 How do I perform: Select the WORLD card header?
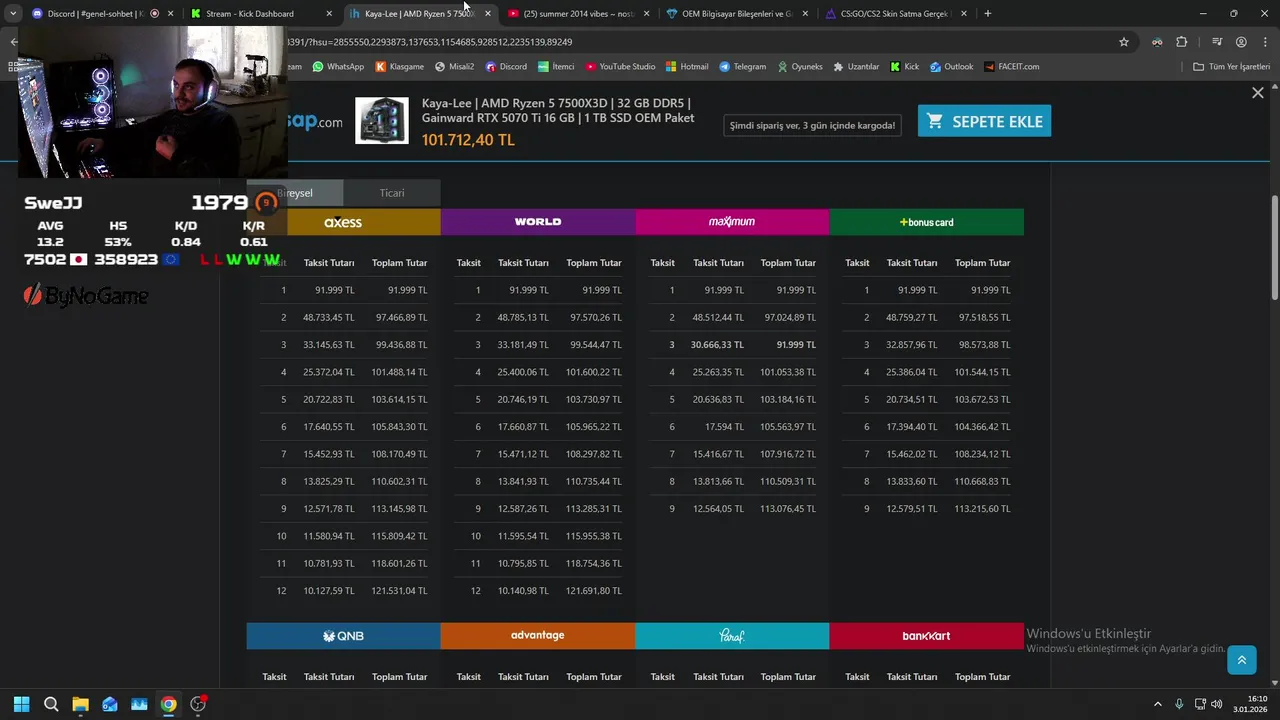click(x=537, y=222)
